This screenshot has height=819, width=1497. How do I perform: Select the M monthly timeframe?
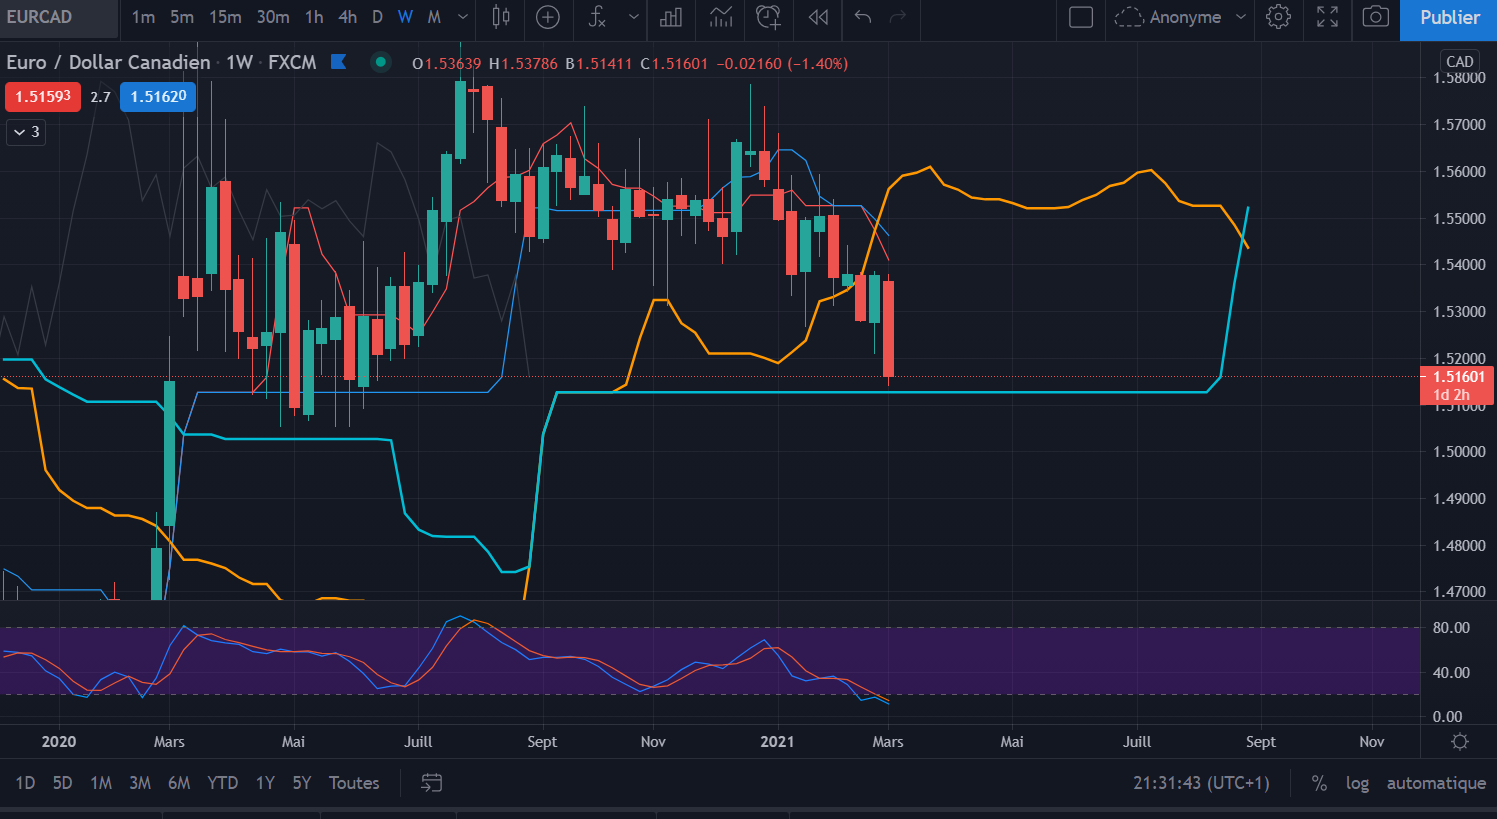pos(434,17)
